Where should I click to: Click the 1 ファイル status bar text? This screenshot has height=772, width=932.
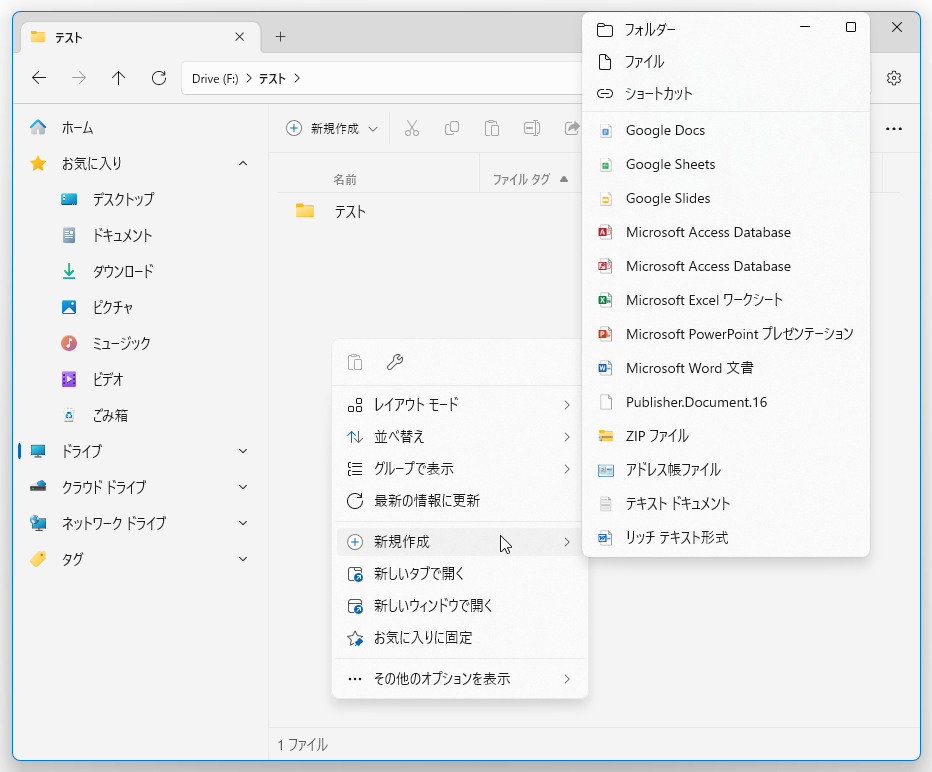click(x=303, y=745)
